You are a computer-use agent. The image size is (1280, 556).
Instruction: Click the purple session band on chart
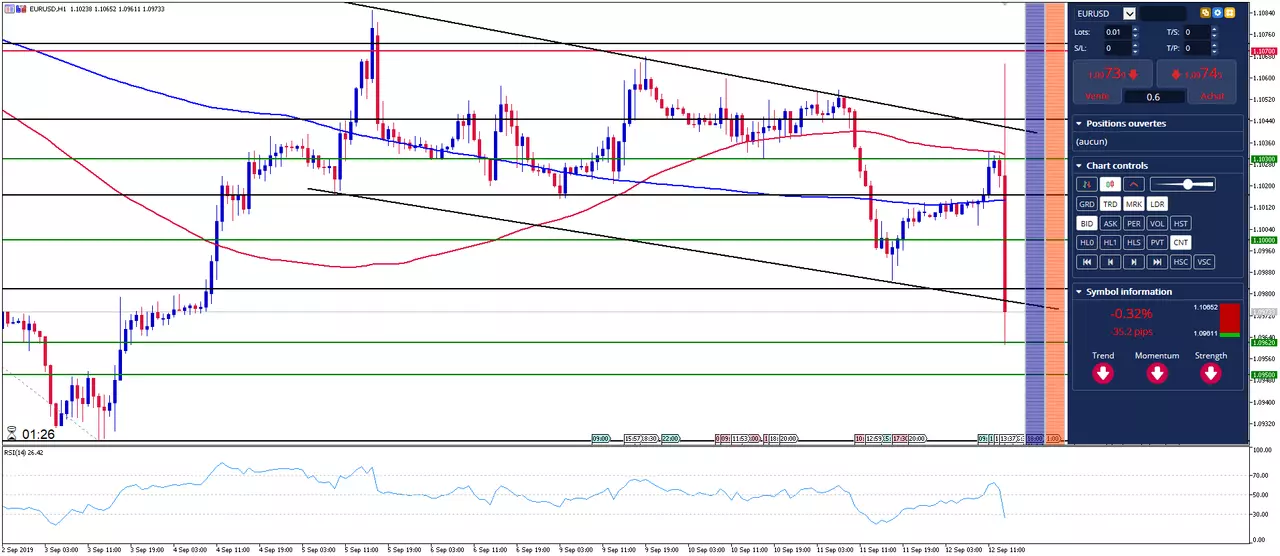(x=1035, y=222)
